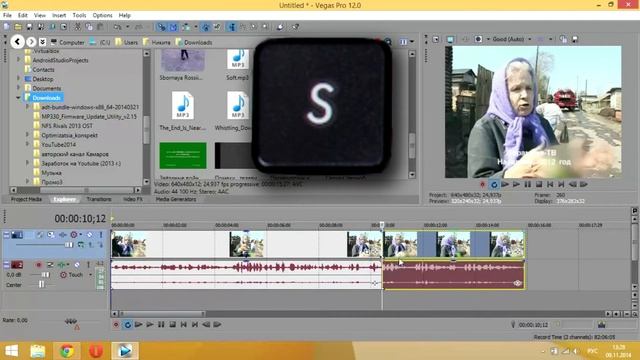Image resolution: width=640 pixels, height=360 pixels.
Task: Toggle Mute on video track 1
Action: (89, 235)
